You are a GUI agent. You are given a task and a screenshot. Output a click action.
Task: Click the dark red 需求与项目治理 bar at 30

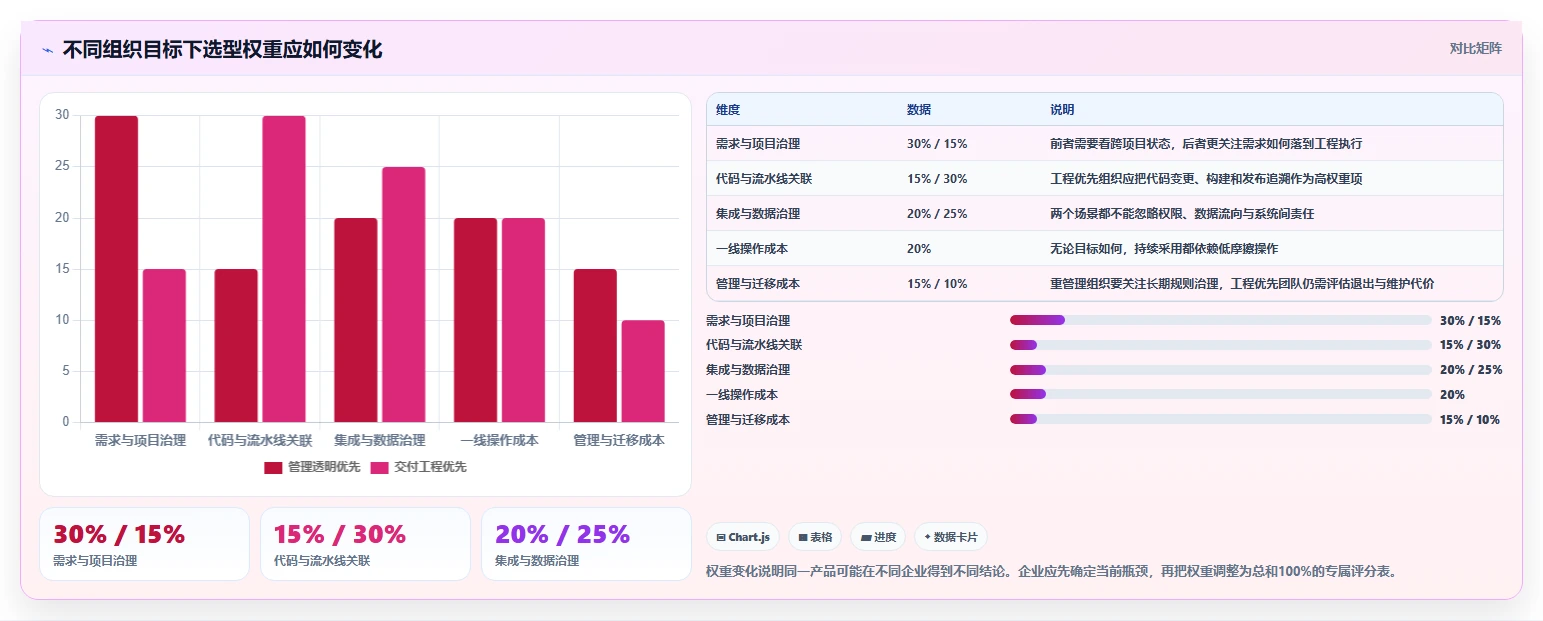[116, 269]
